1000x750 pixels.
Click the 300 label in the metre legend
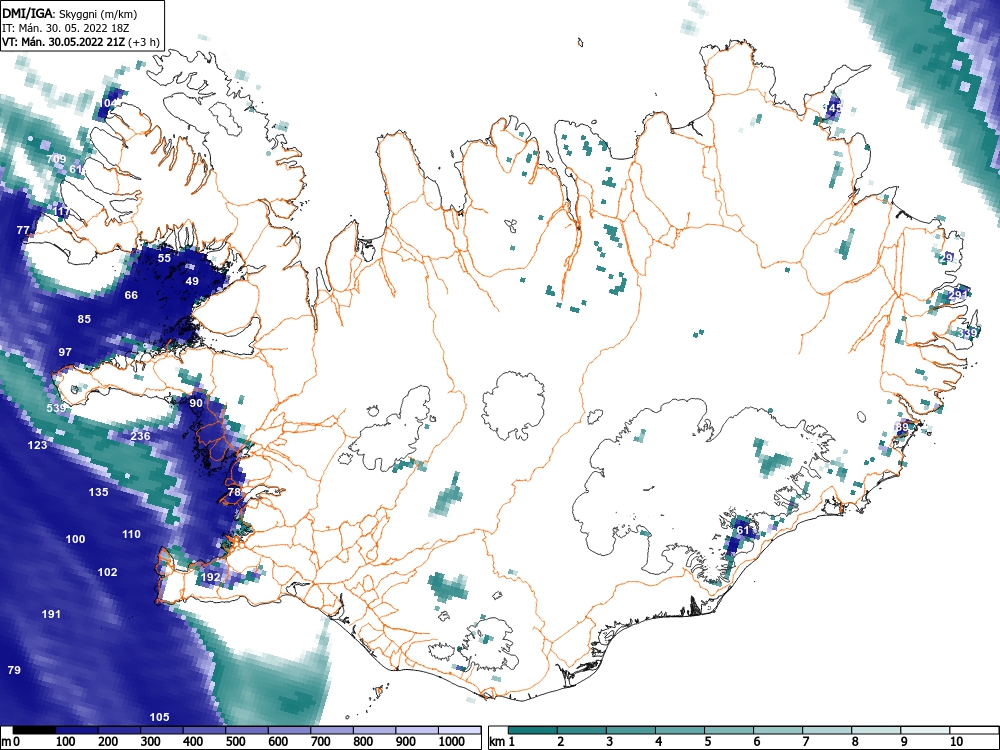coord(151,742)
